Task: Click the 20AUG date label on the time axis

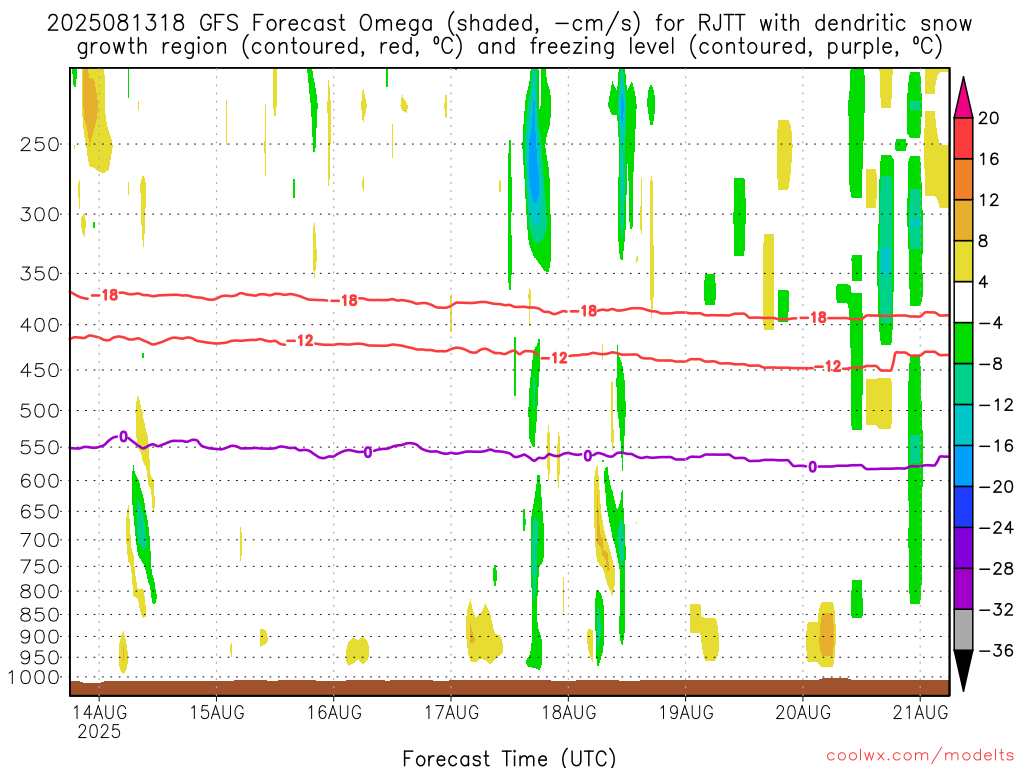Action: click(x=803, y=712)
